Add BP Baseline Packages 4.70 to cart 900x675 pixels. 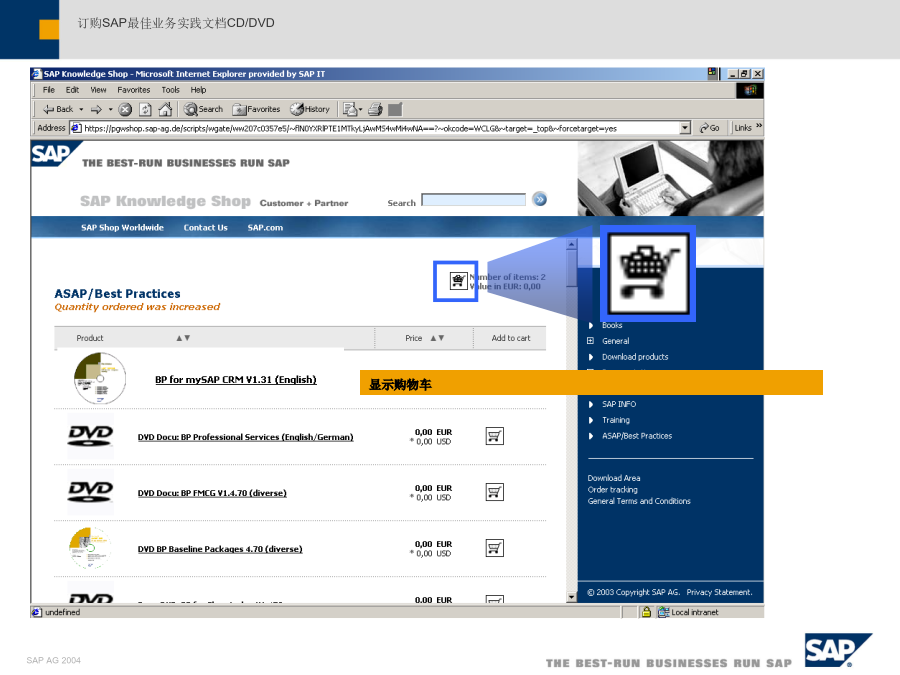click(x=495, y=548)
